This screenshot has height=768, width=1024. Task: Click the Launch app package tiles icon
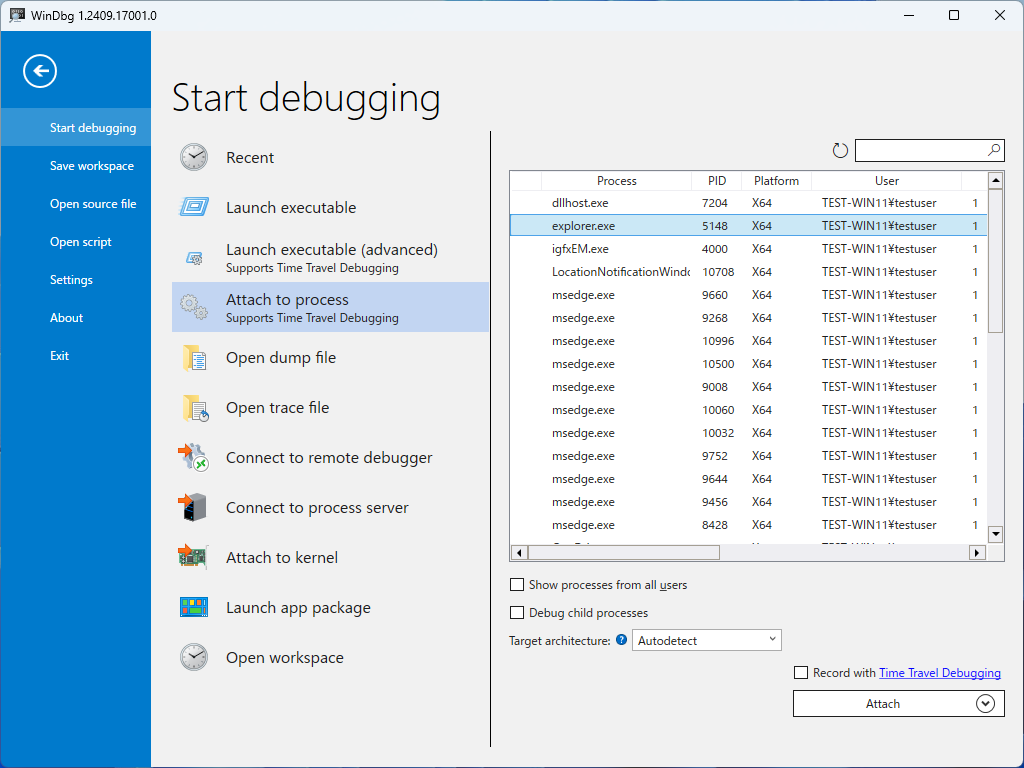[x=194, y=607]
